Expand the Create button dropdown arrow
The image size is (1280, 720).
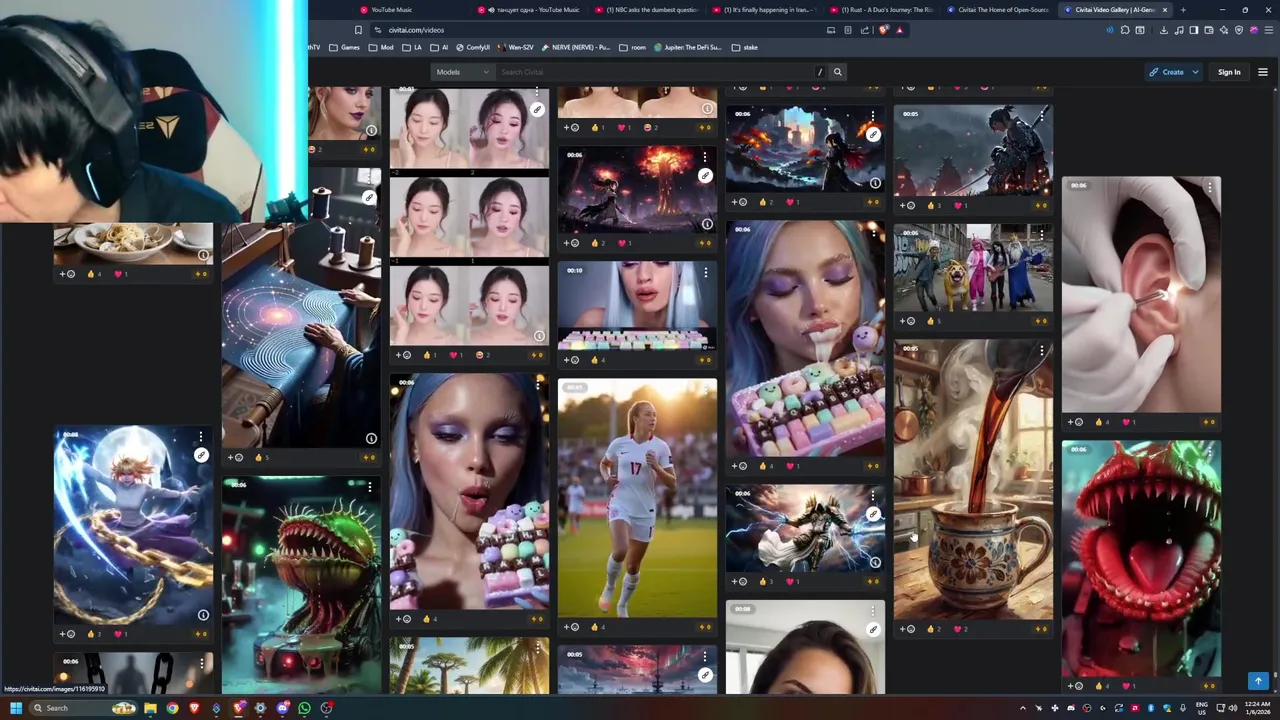1195,72
